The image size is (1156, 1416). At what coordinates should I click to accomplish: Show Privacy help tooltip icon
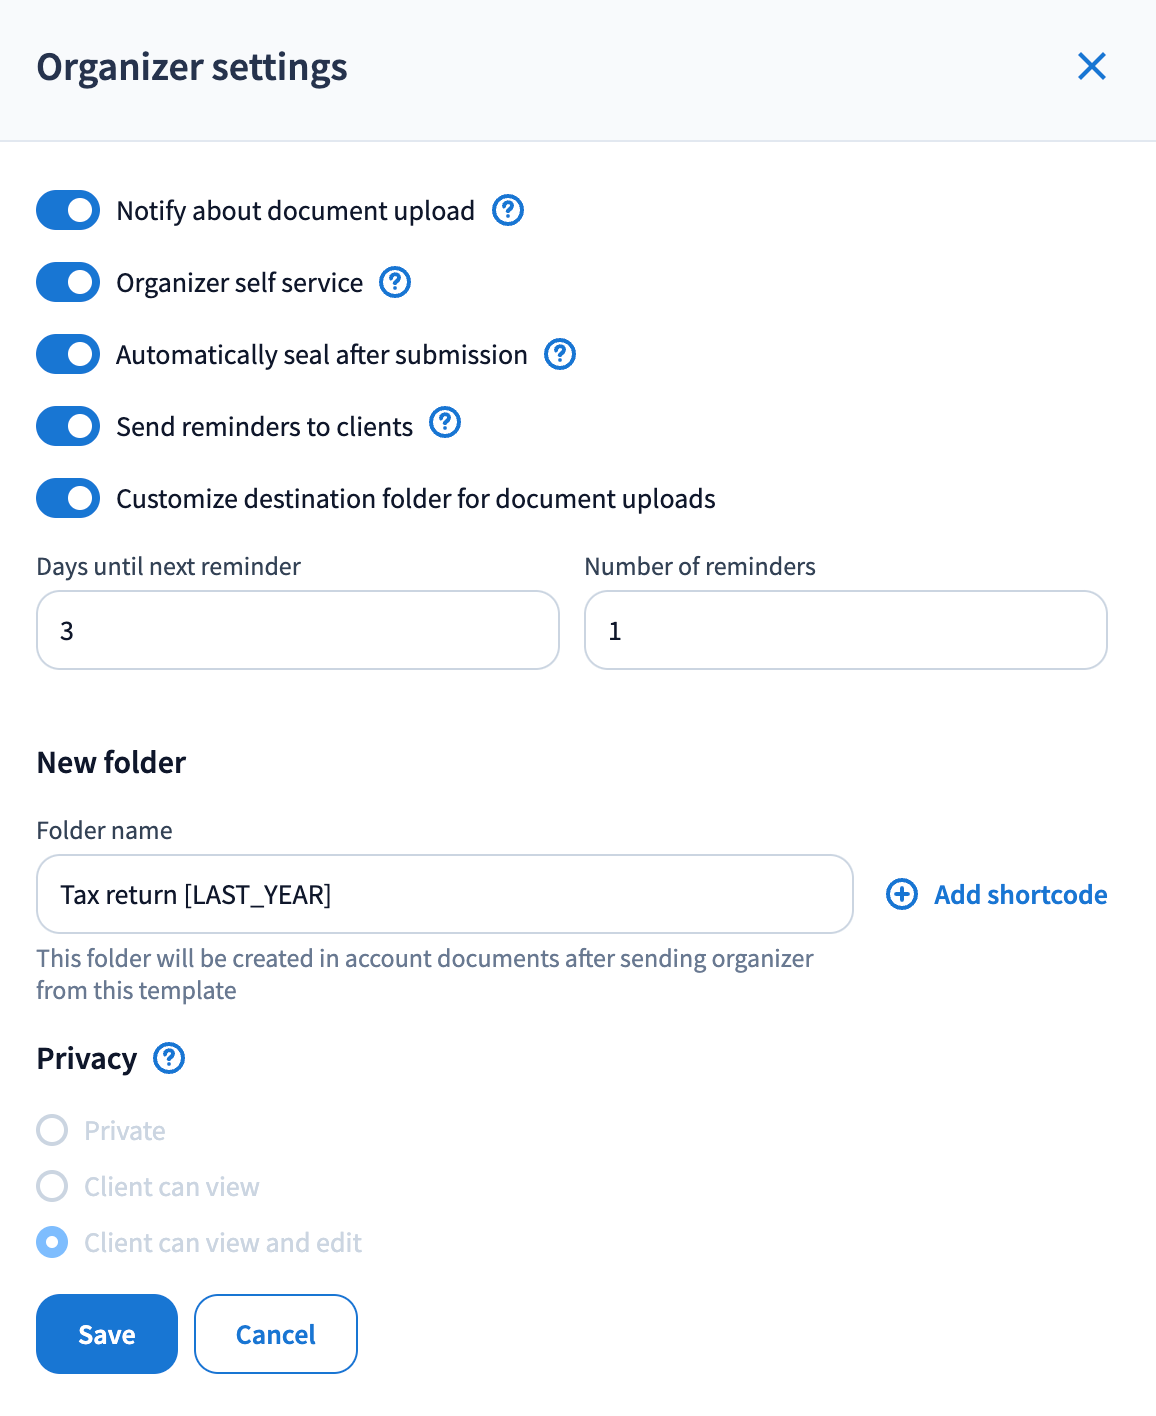pos(169,1058)
